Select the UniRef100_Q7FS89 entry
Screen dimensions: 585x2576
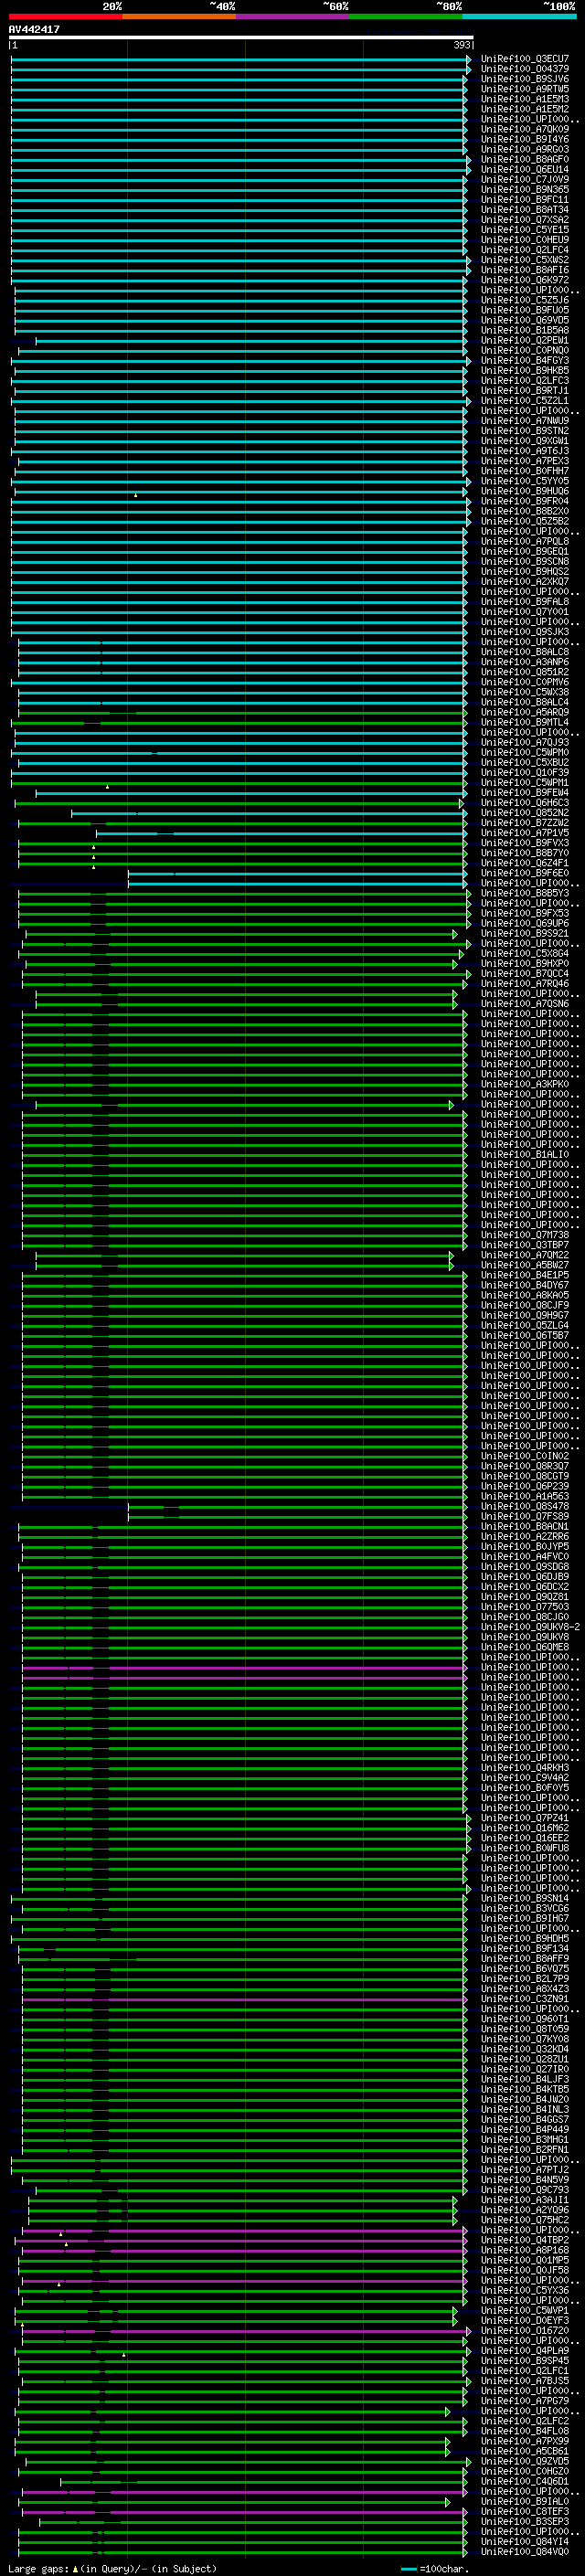(x=524, y=1516)
